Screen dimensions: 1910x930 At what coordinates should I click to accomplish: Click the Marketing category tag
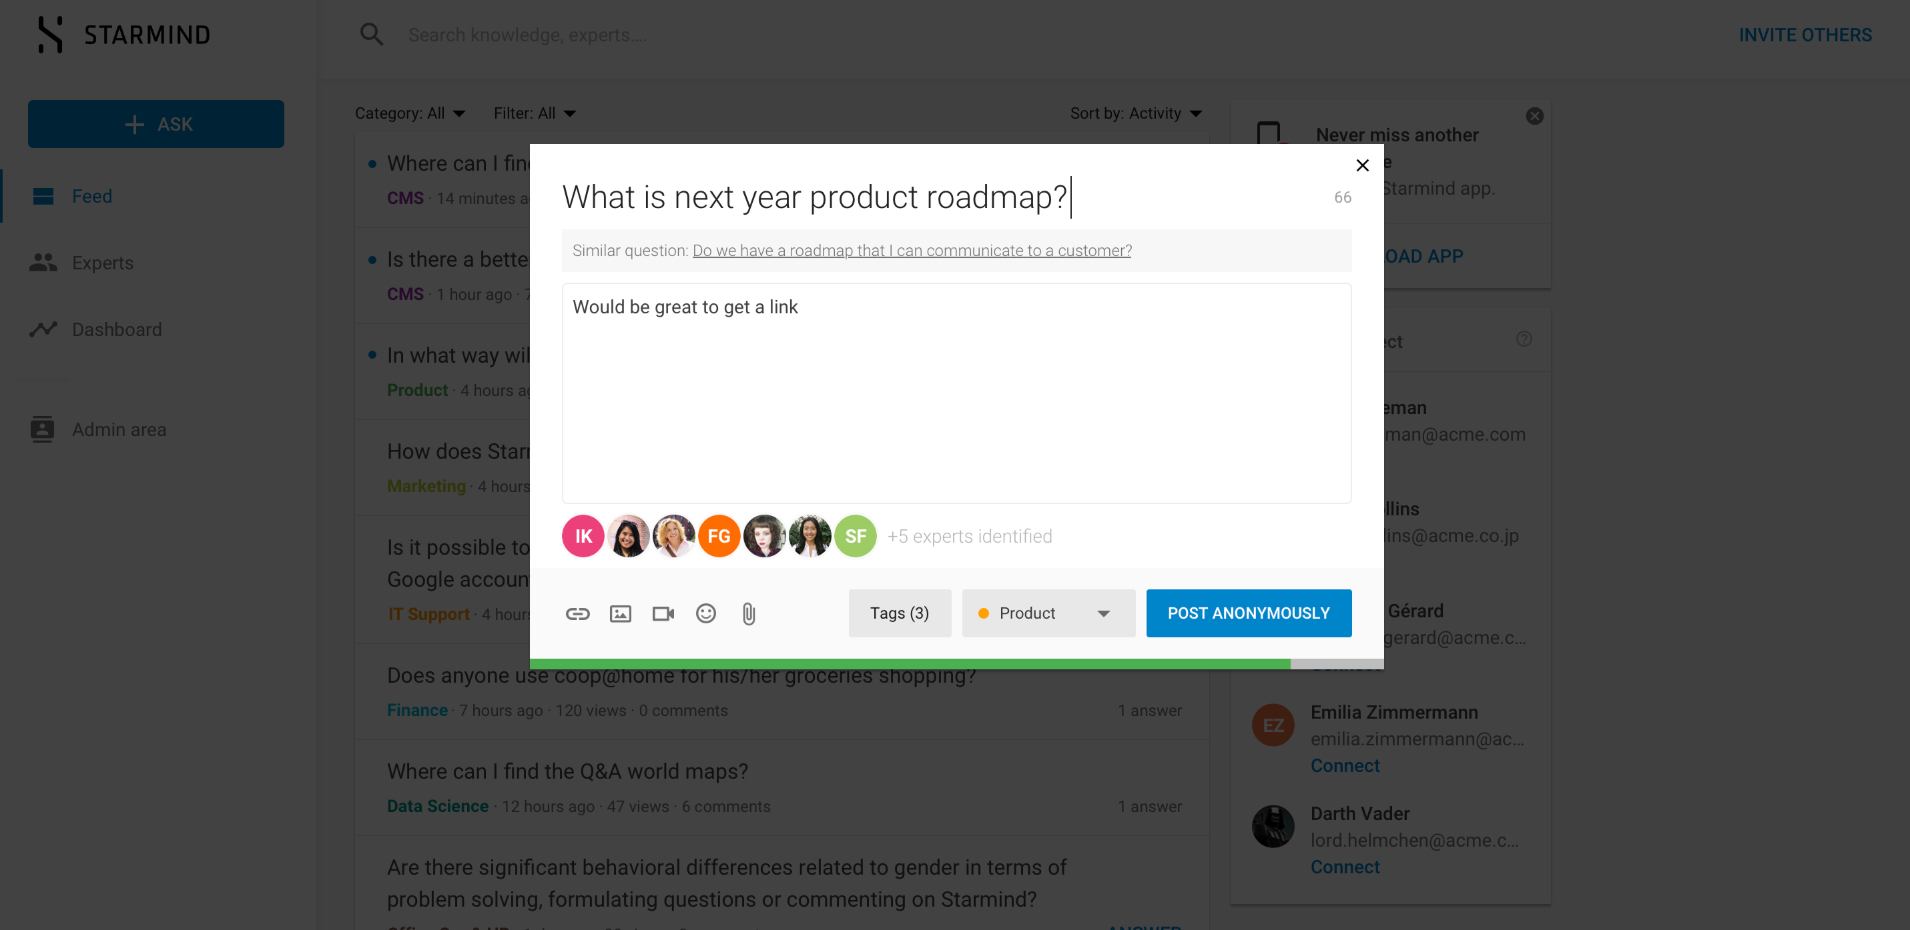pos(427,486)
